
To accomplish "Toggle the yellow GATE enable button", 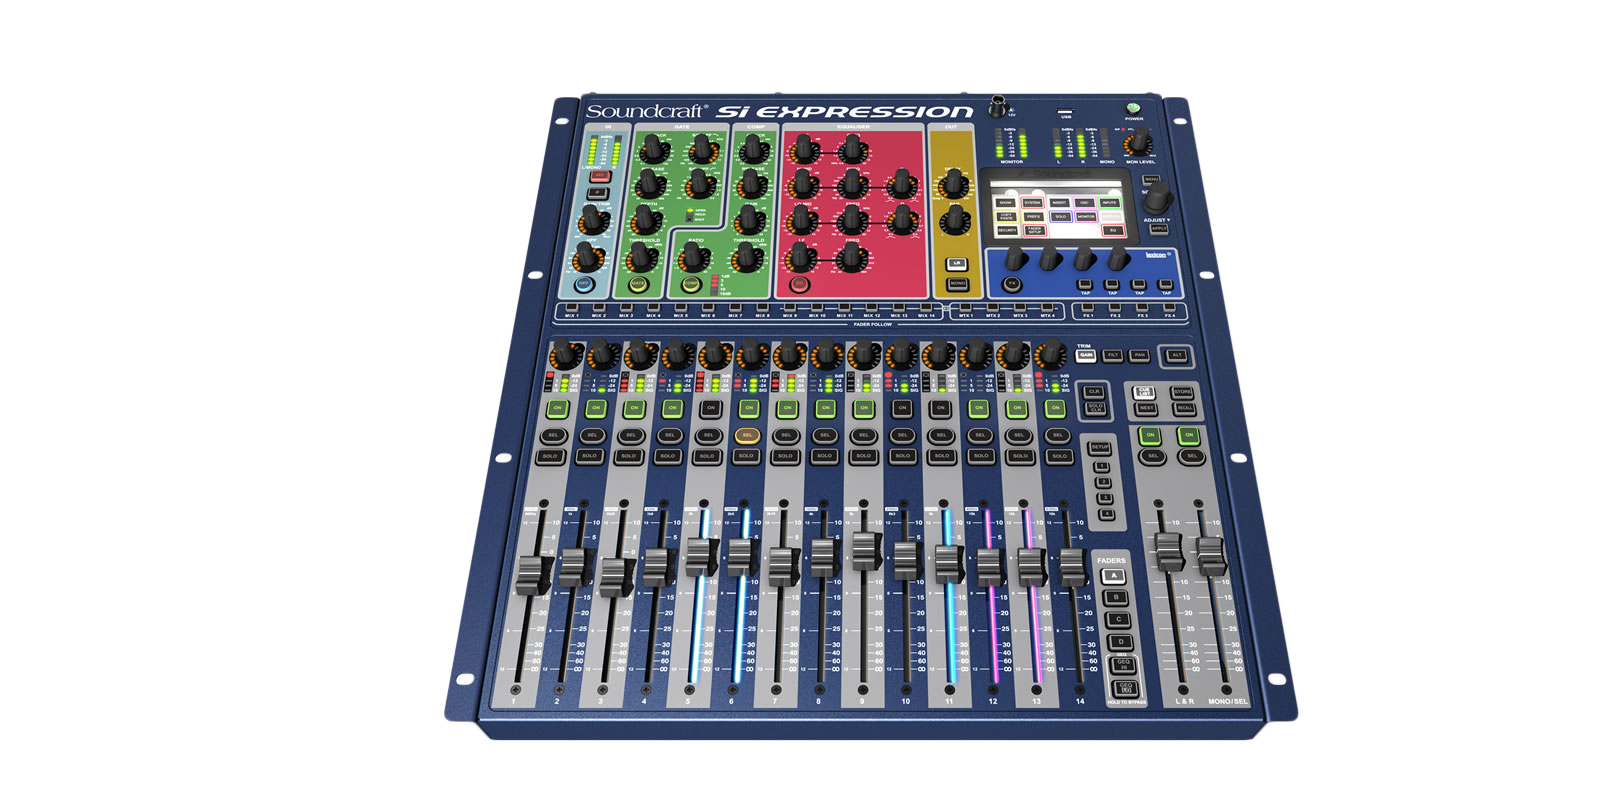I will tap(638, 285).
